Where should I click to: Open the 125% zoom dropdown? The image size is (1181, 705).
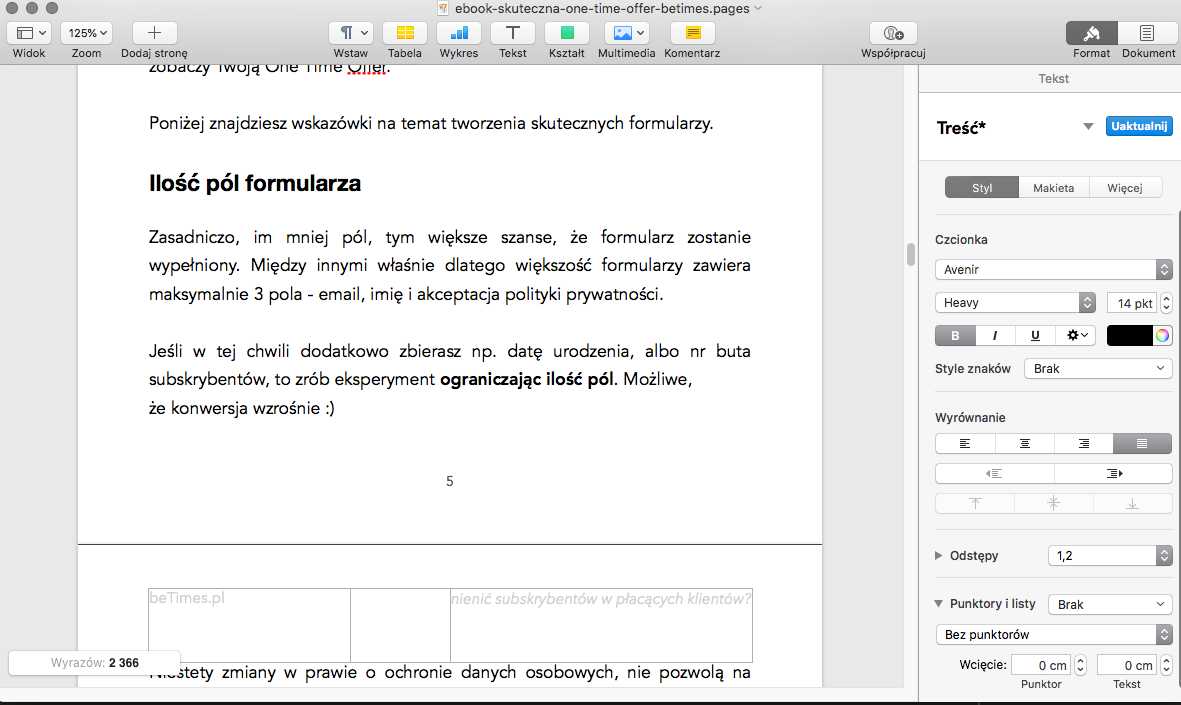click(87, 33)
